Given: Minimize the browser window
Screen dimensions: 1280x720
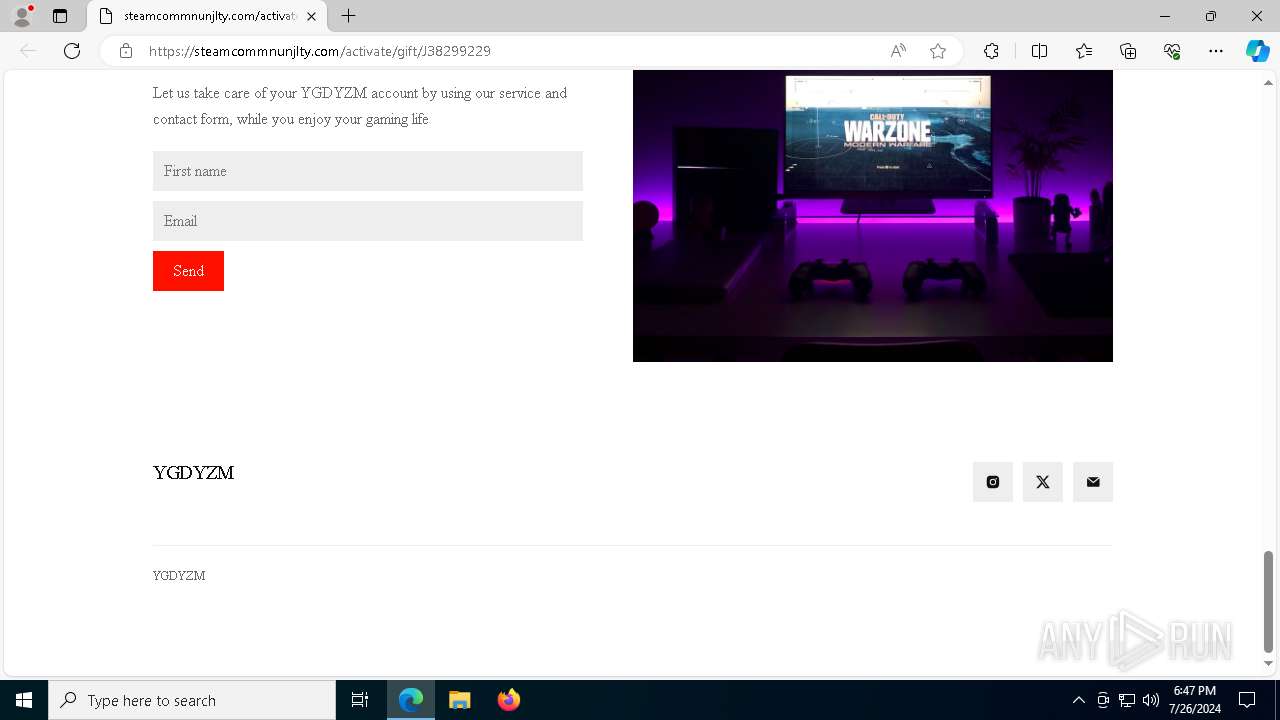Looking at the screenshot, I should pos(1165,16).
